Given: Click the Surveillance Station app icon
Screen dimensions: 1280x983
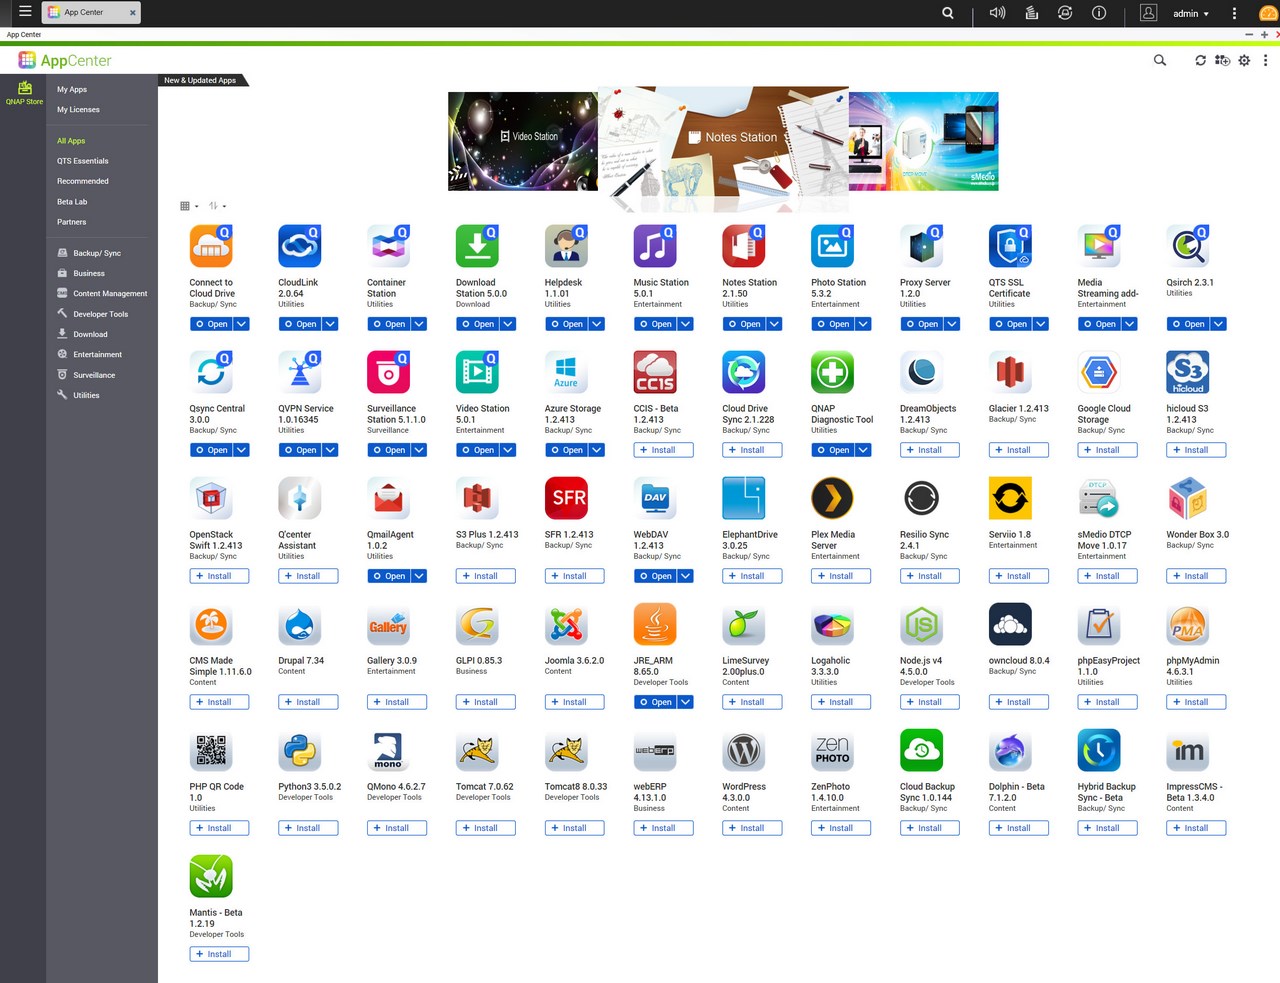Looking at the screenshot, I should (x=389, y=372).
